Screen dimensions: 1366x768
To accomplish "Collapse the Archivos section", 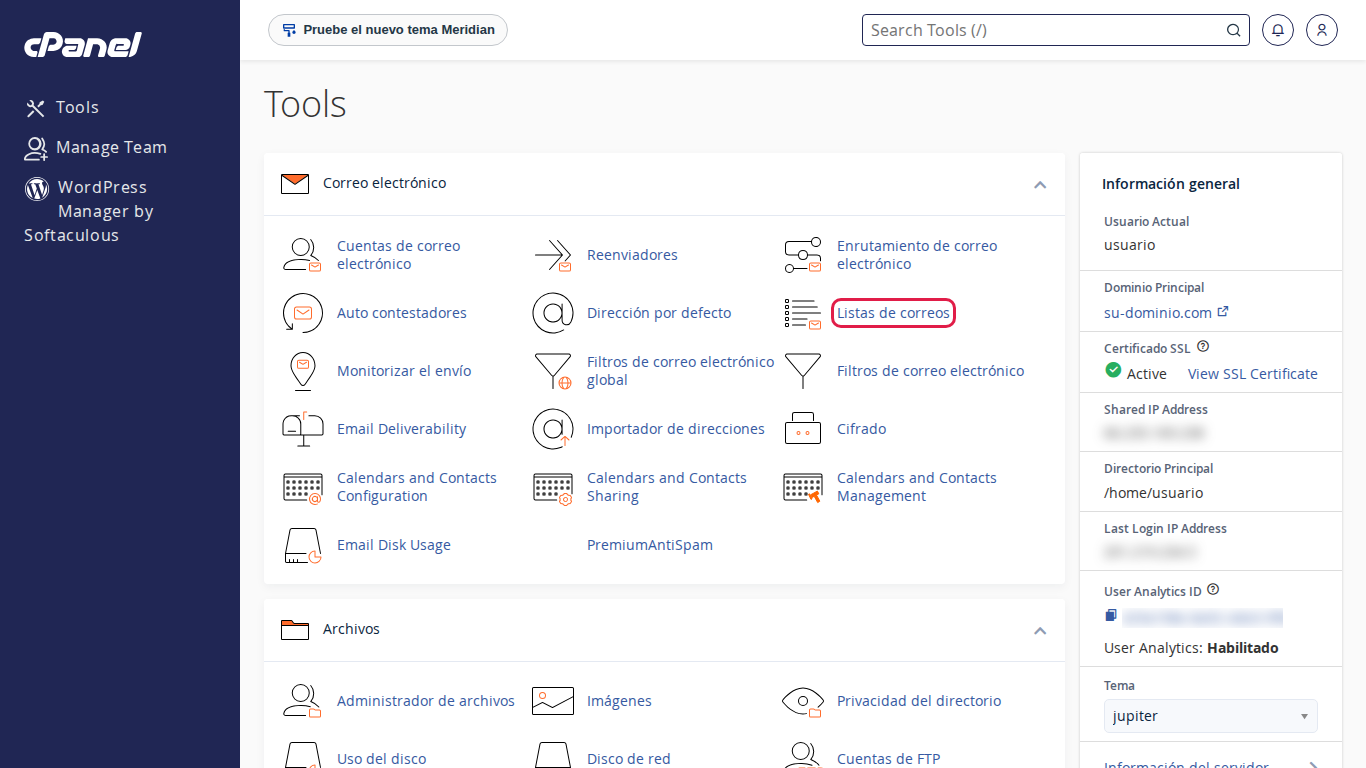I will click(1040, 630).
